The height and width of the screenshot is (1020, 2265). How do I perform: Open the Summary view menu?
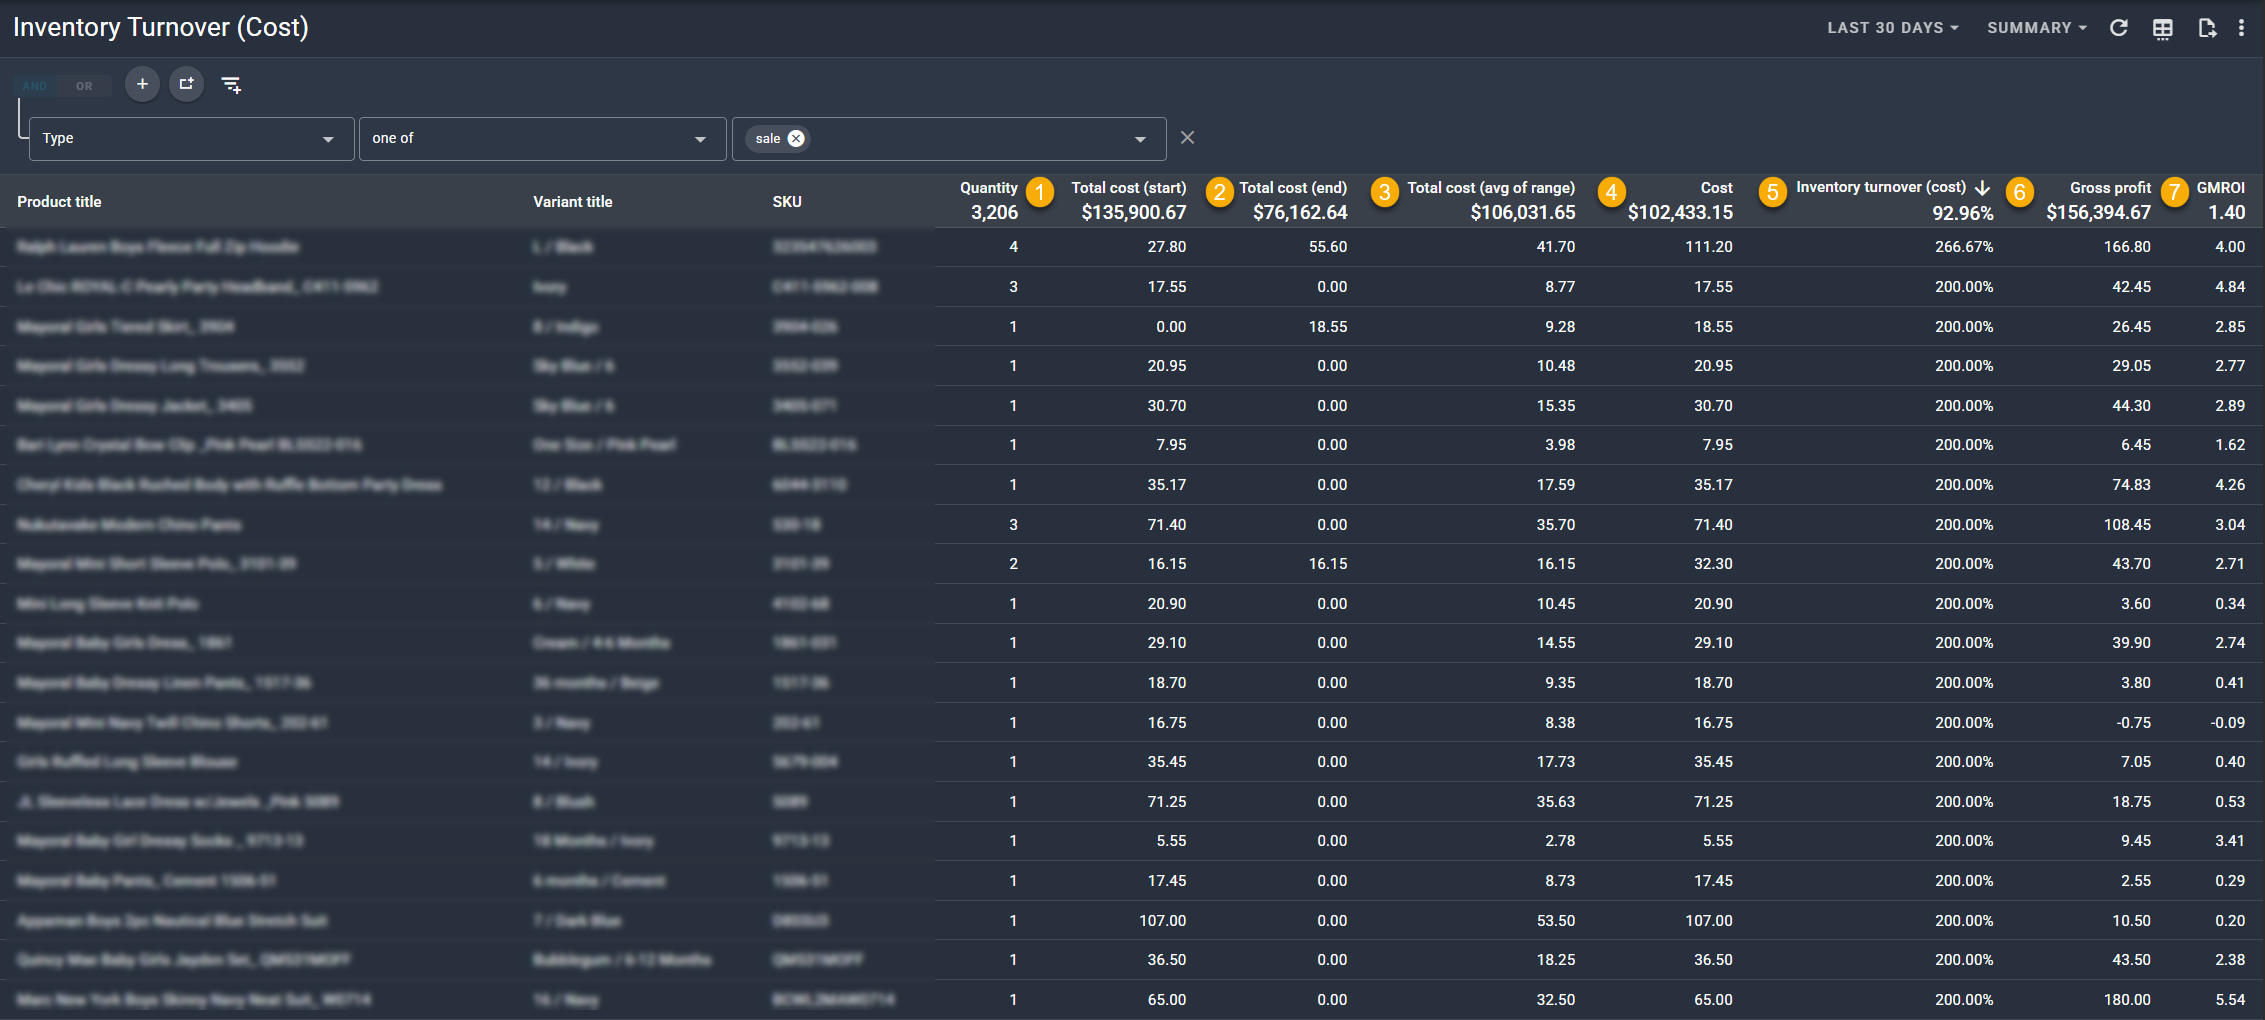(x=2036, y=28)
